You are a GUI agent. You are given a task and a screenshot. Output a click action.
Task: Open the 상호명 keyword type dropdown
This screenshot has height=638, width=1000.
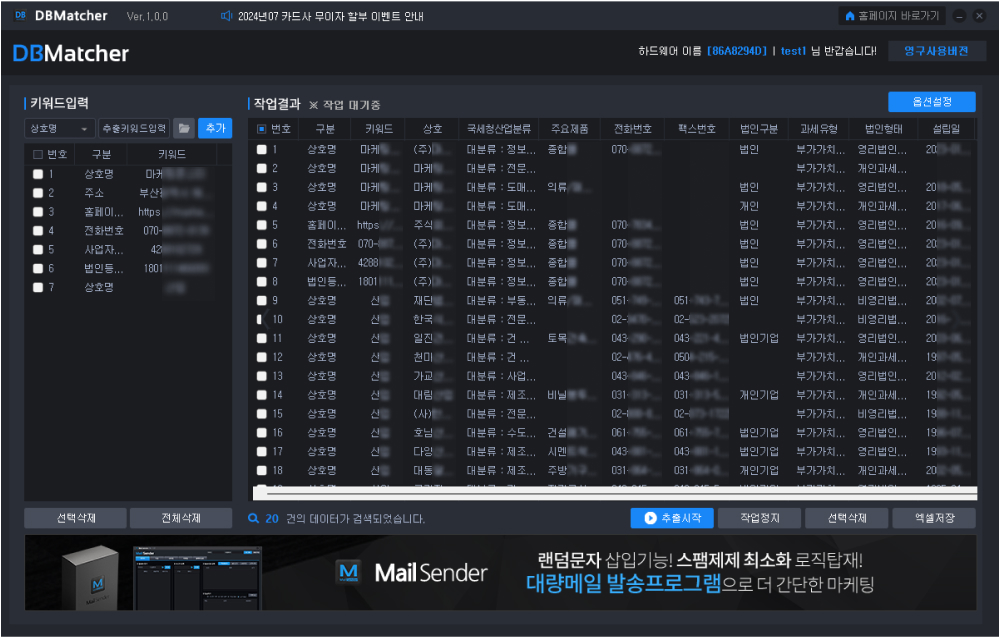60,128
